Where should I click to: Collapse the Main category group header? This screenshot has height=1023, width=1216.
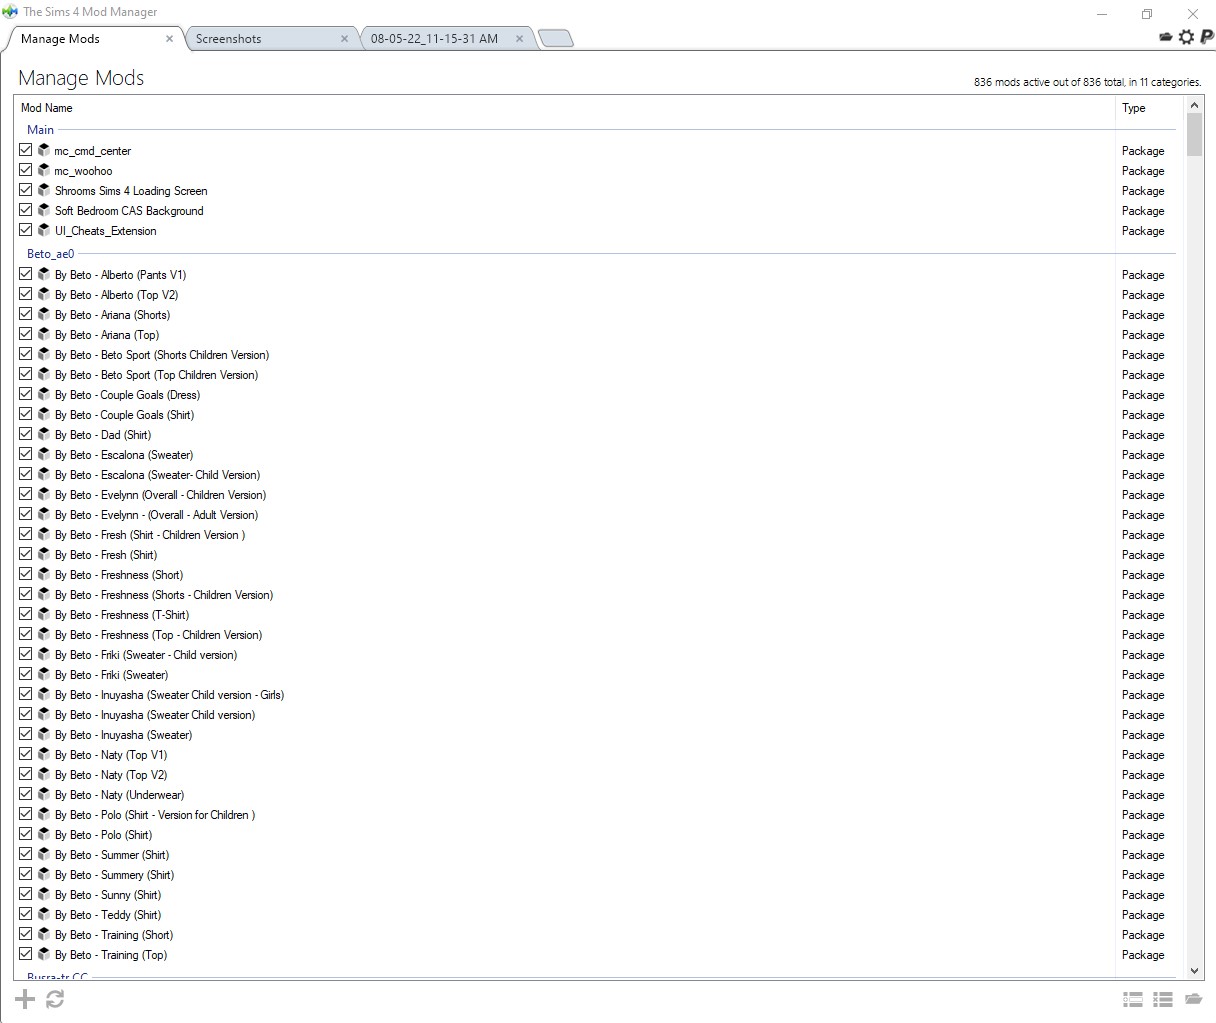click(x=41, y=129)
